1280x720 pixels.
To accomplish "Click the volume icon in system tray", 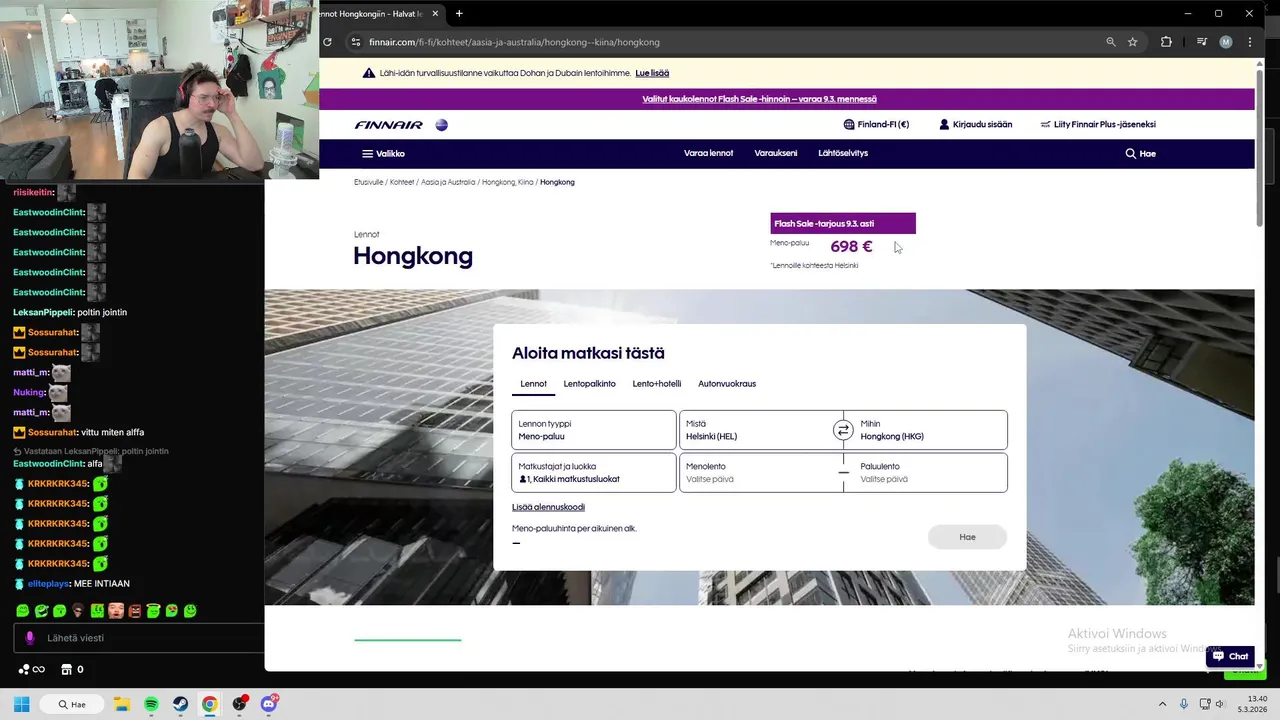I will [1219, 704].
